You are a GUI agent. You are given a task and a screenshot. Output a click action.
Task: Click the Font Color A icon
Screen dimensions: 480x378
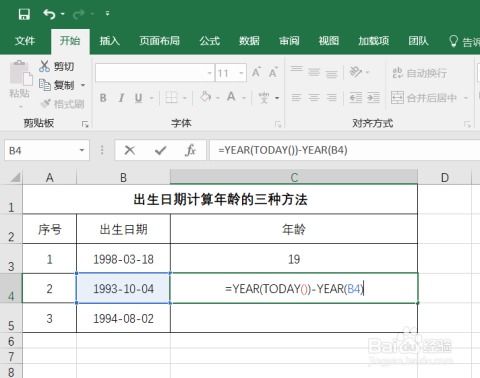pos(231,97)
